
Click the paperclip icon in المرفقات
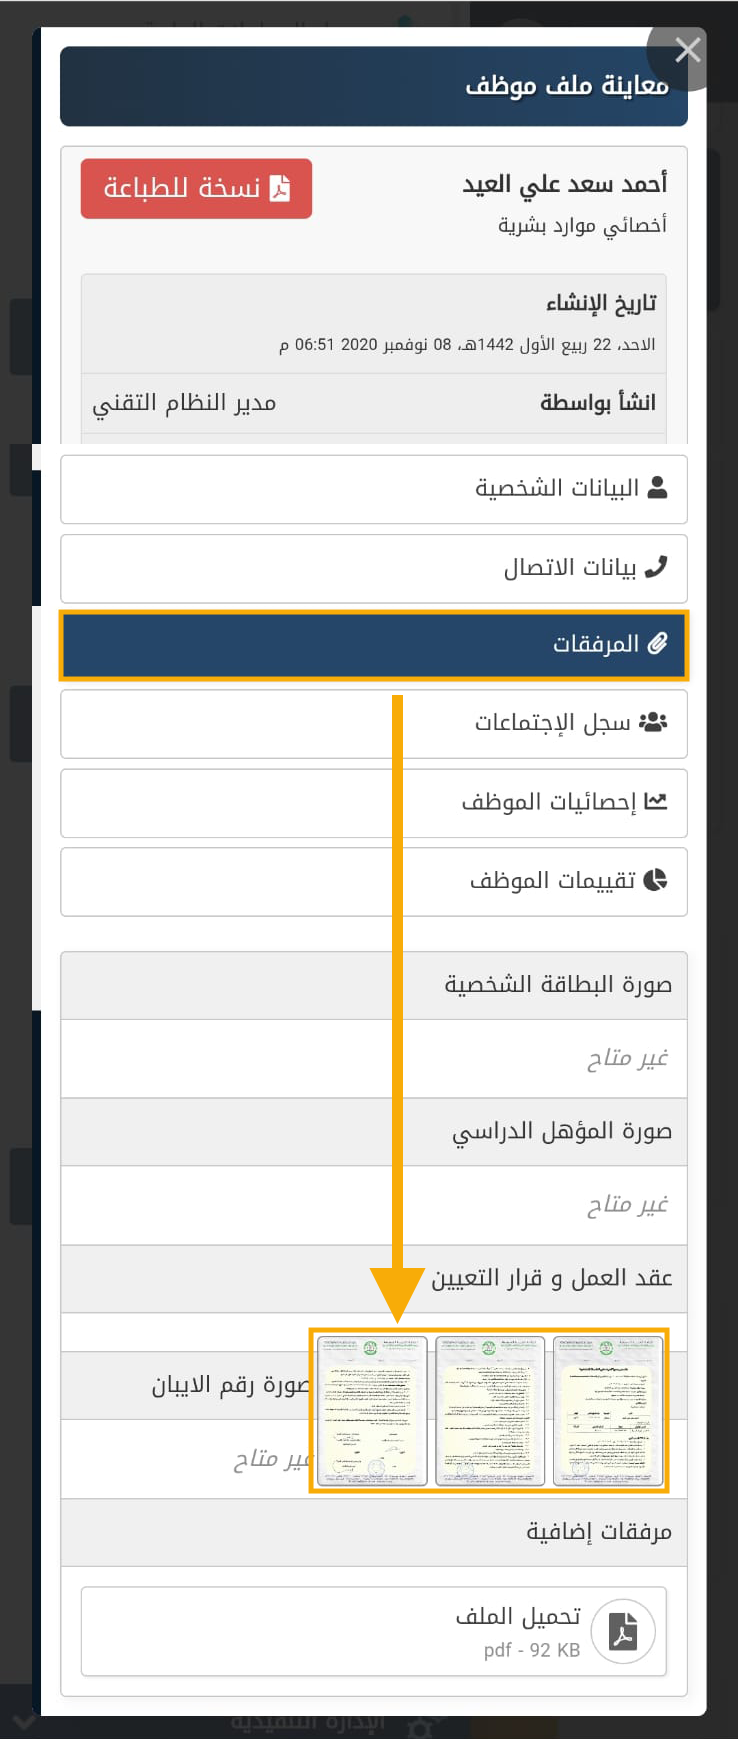point(657,643)
